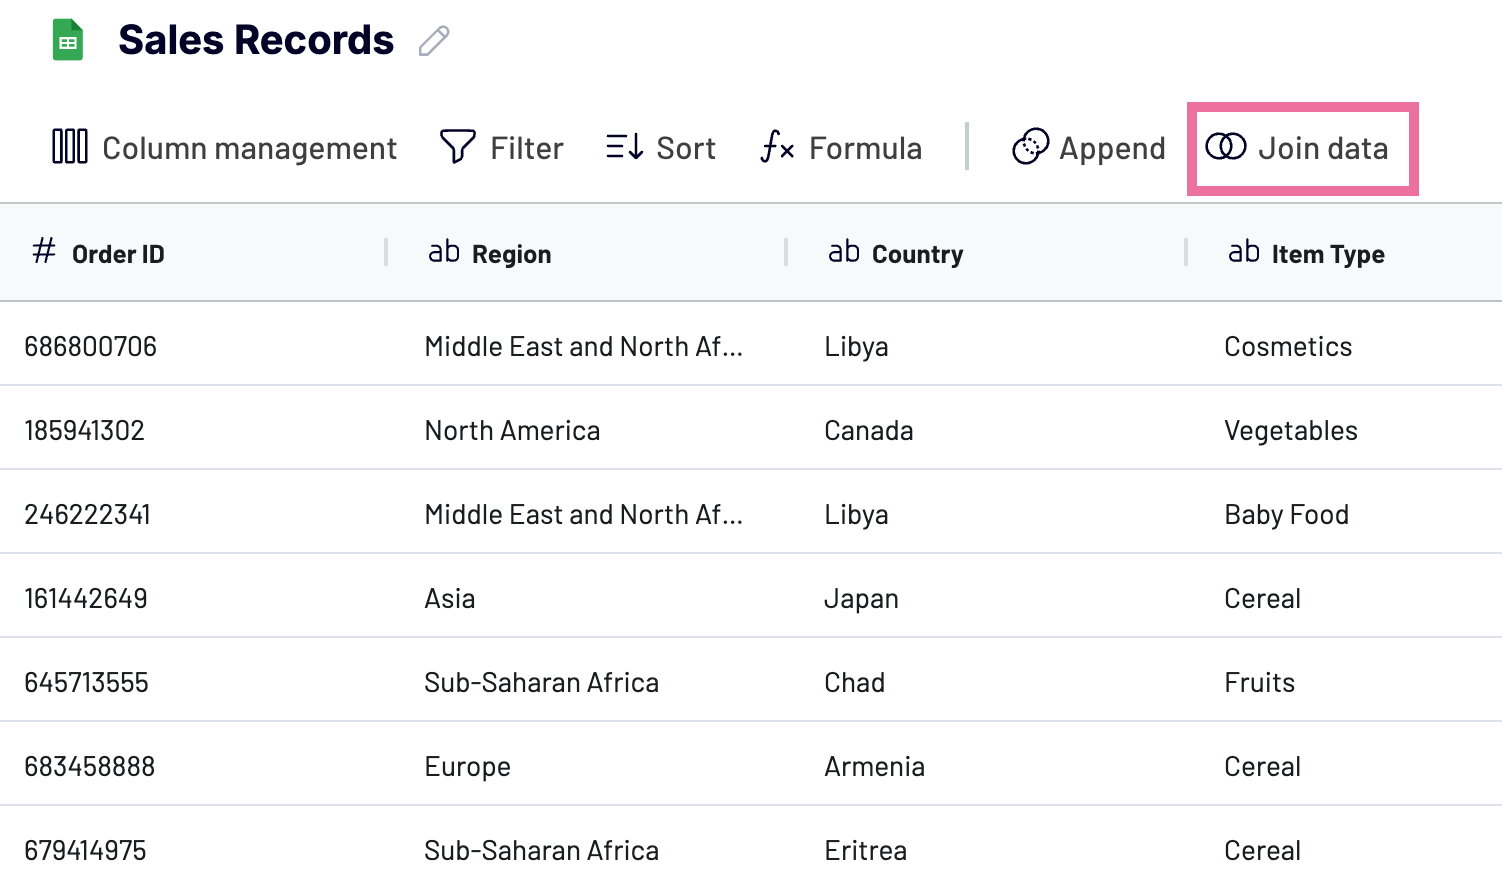
Task: Click the Column management icon
Action: point(69,146)
